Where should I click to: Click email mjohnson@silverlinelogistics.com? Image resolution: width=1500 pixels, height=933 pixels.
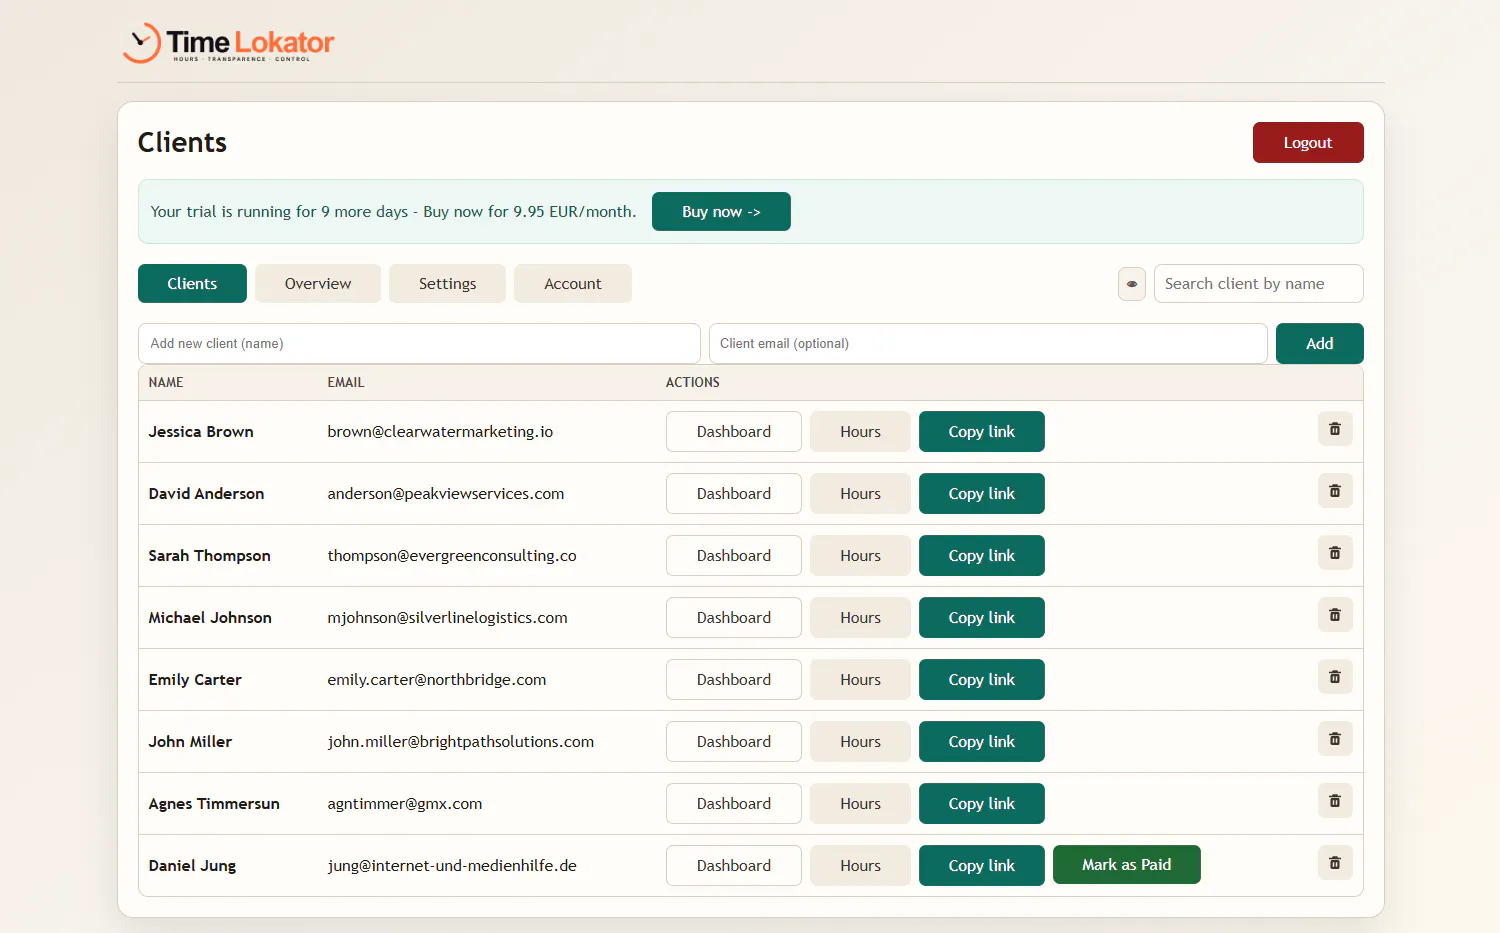pyautogui.click(x=447, y=617)
